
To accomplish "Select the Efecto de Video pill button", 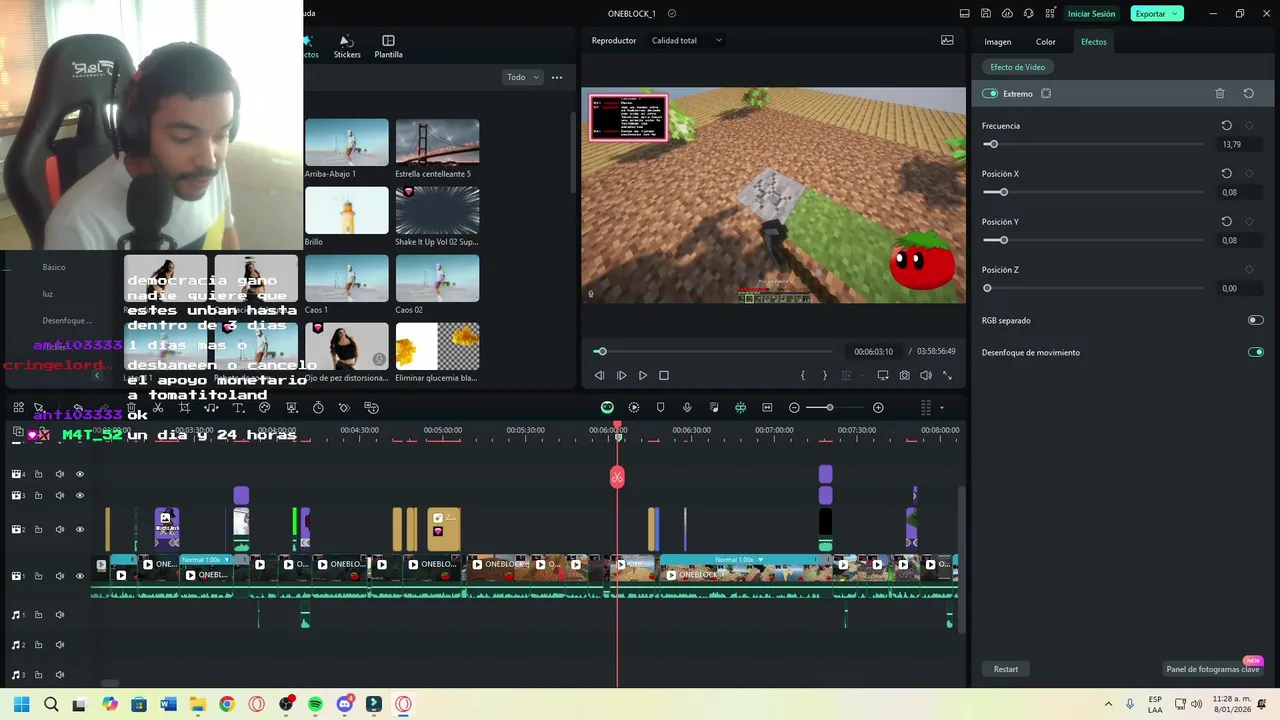I will click(1018, 67).
